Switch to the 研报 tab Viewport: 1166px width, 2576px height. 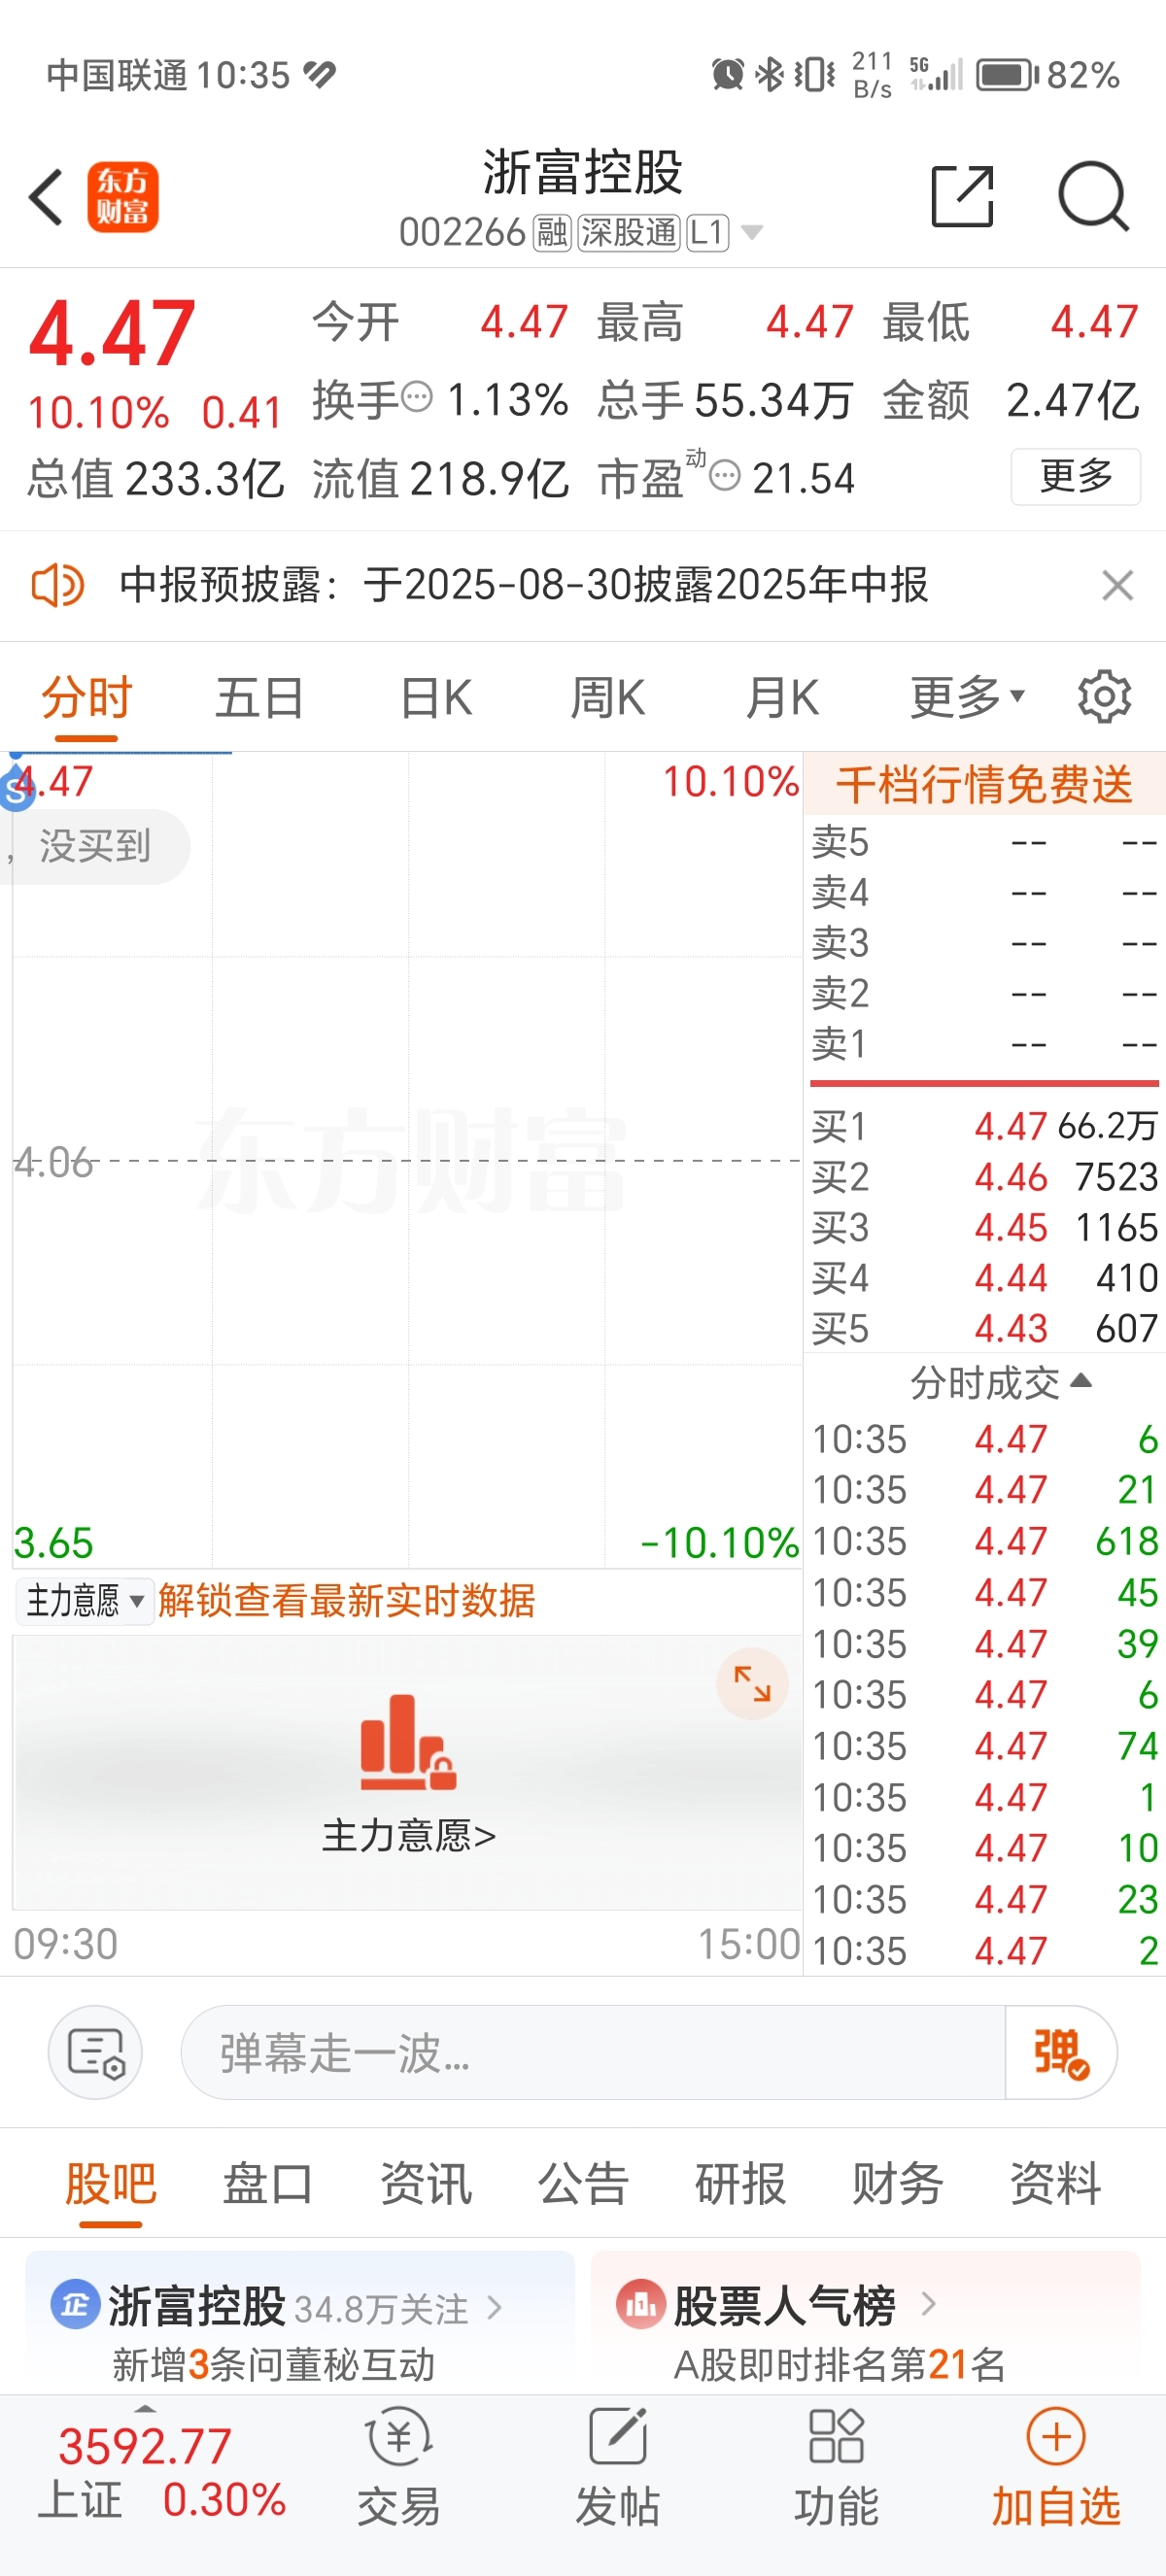pos(740,2183)
